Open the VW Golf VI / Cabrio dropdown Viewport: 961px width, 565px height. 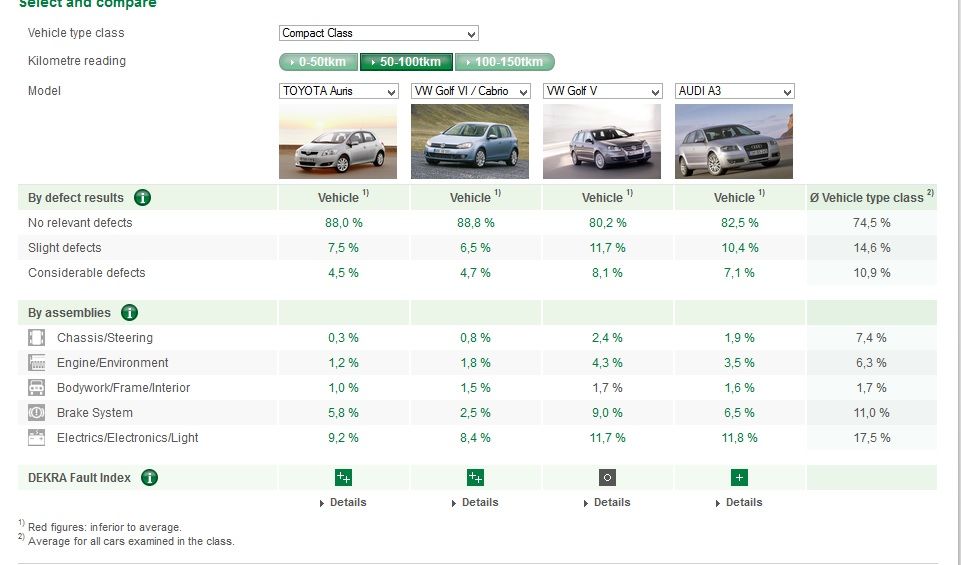click(470, 91)
